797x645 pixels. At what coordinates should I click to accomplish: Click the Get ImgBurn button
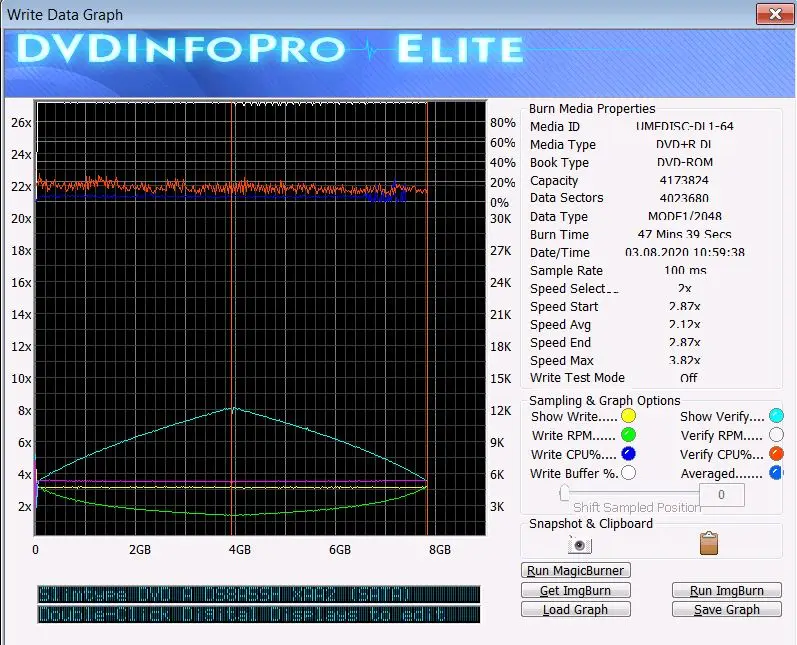[575, 590]
